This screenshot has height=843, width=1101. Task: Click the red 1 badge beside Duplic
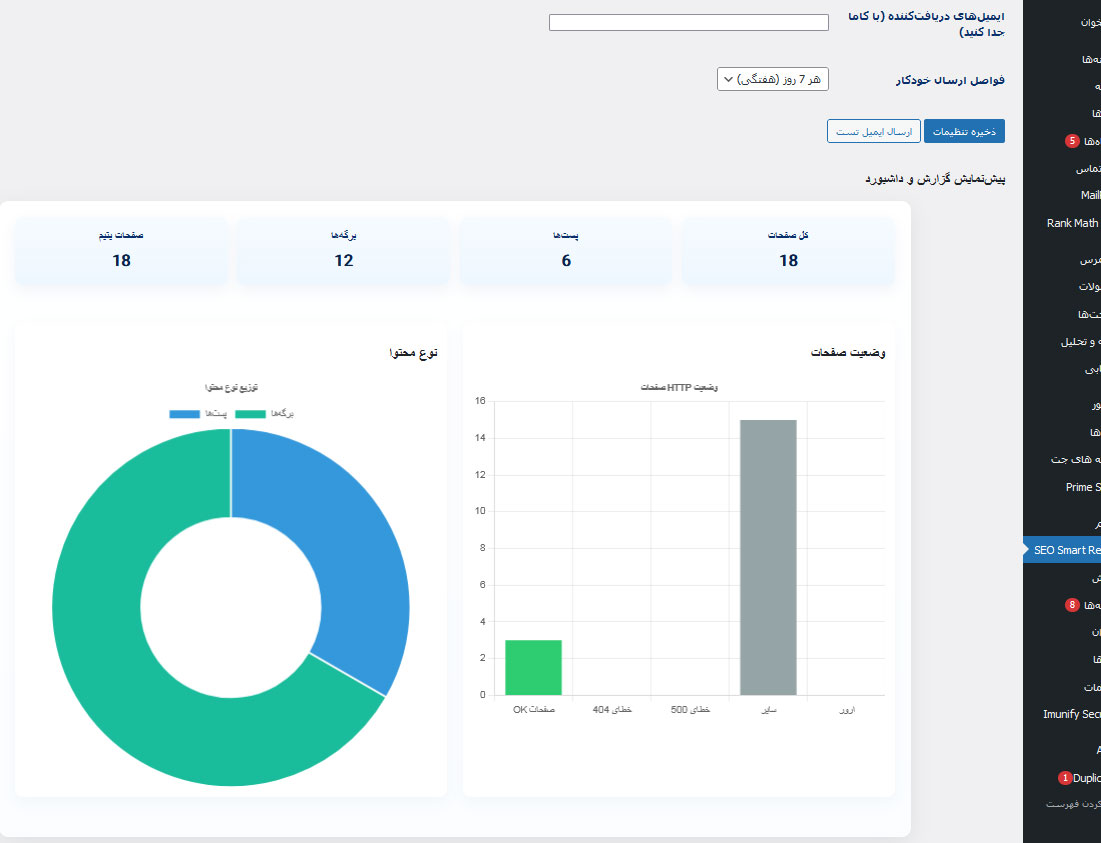(x=1065, y=778)
